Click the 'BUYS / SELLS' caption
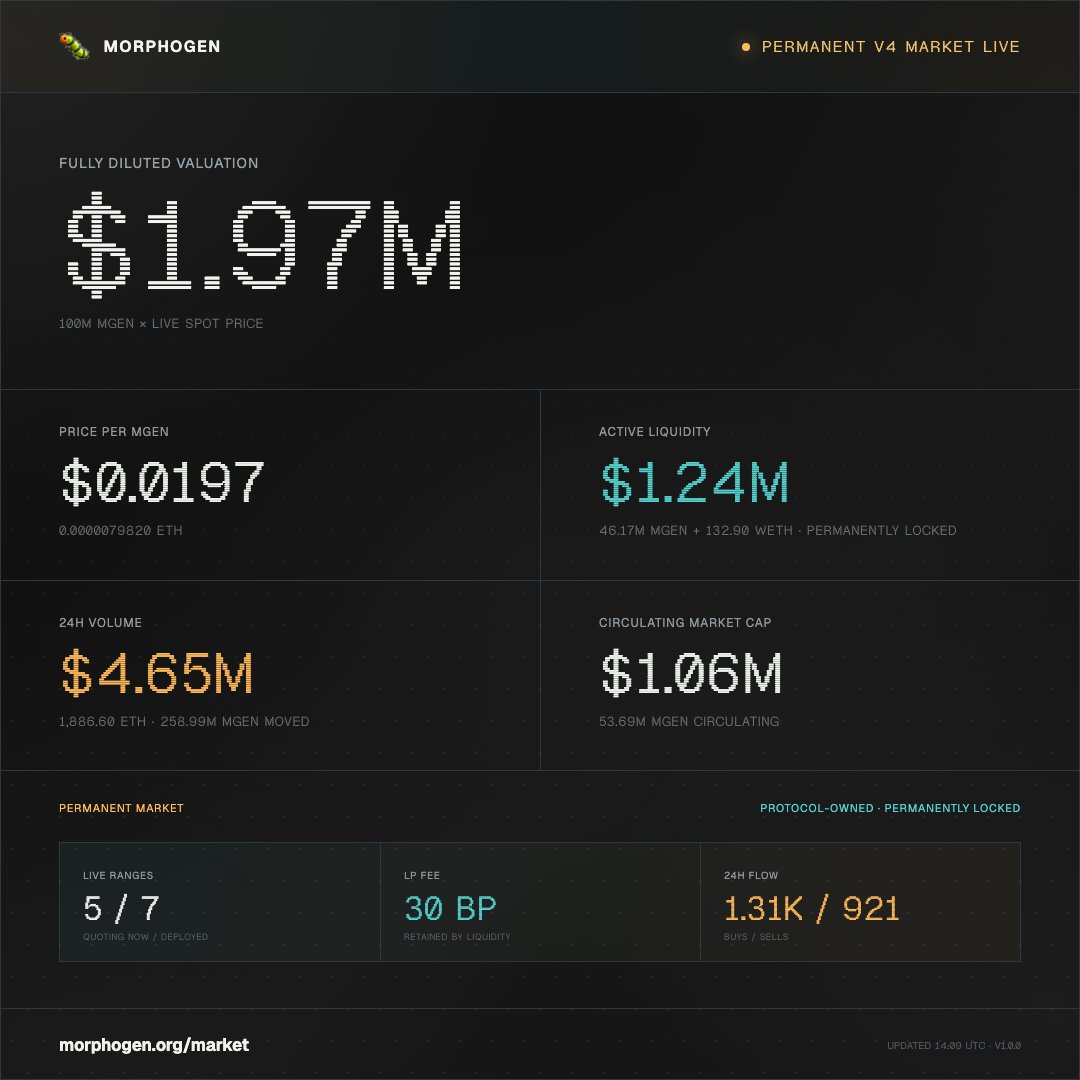1080x1080 pixels. coord(756,937)
